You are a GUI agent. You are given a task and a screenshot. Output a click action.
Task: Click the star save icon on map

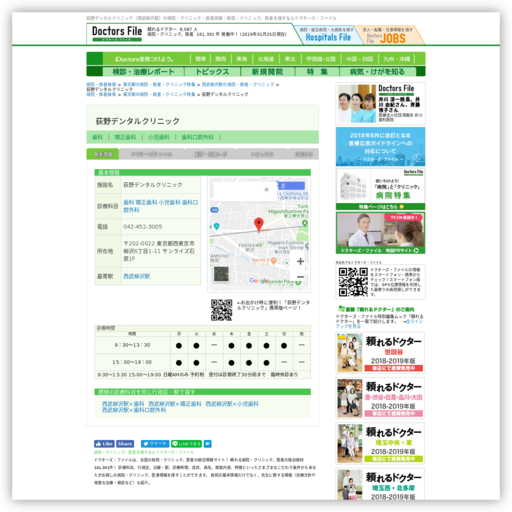(x=266, y=190)
